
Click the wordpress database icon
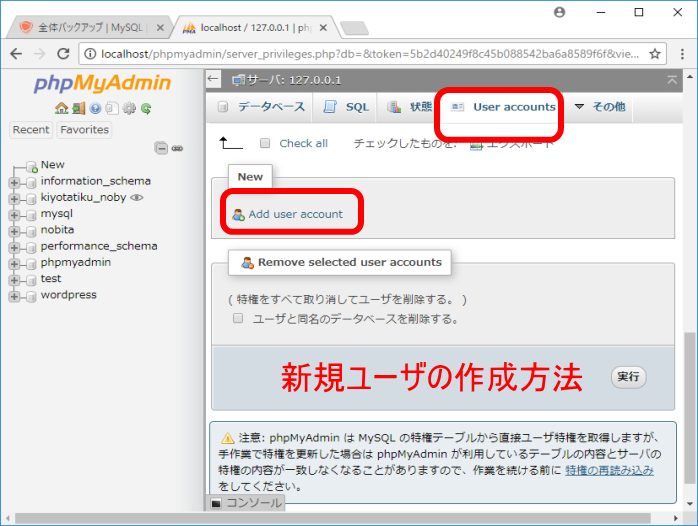click(x=31, y=296)
